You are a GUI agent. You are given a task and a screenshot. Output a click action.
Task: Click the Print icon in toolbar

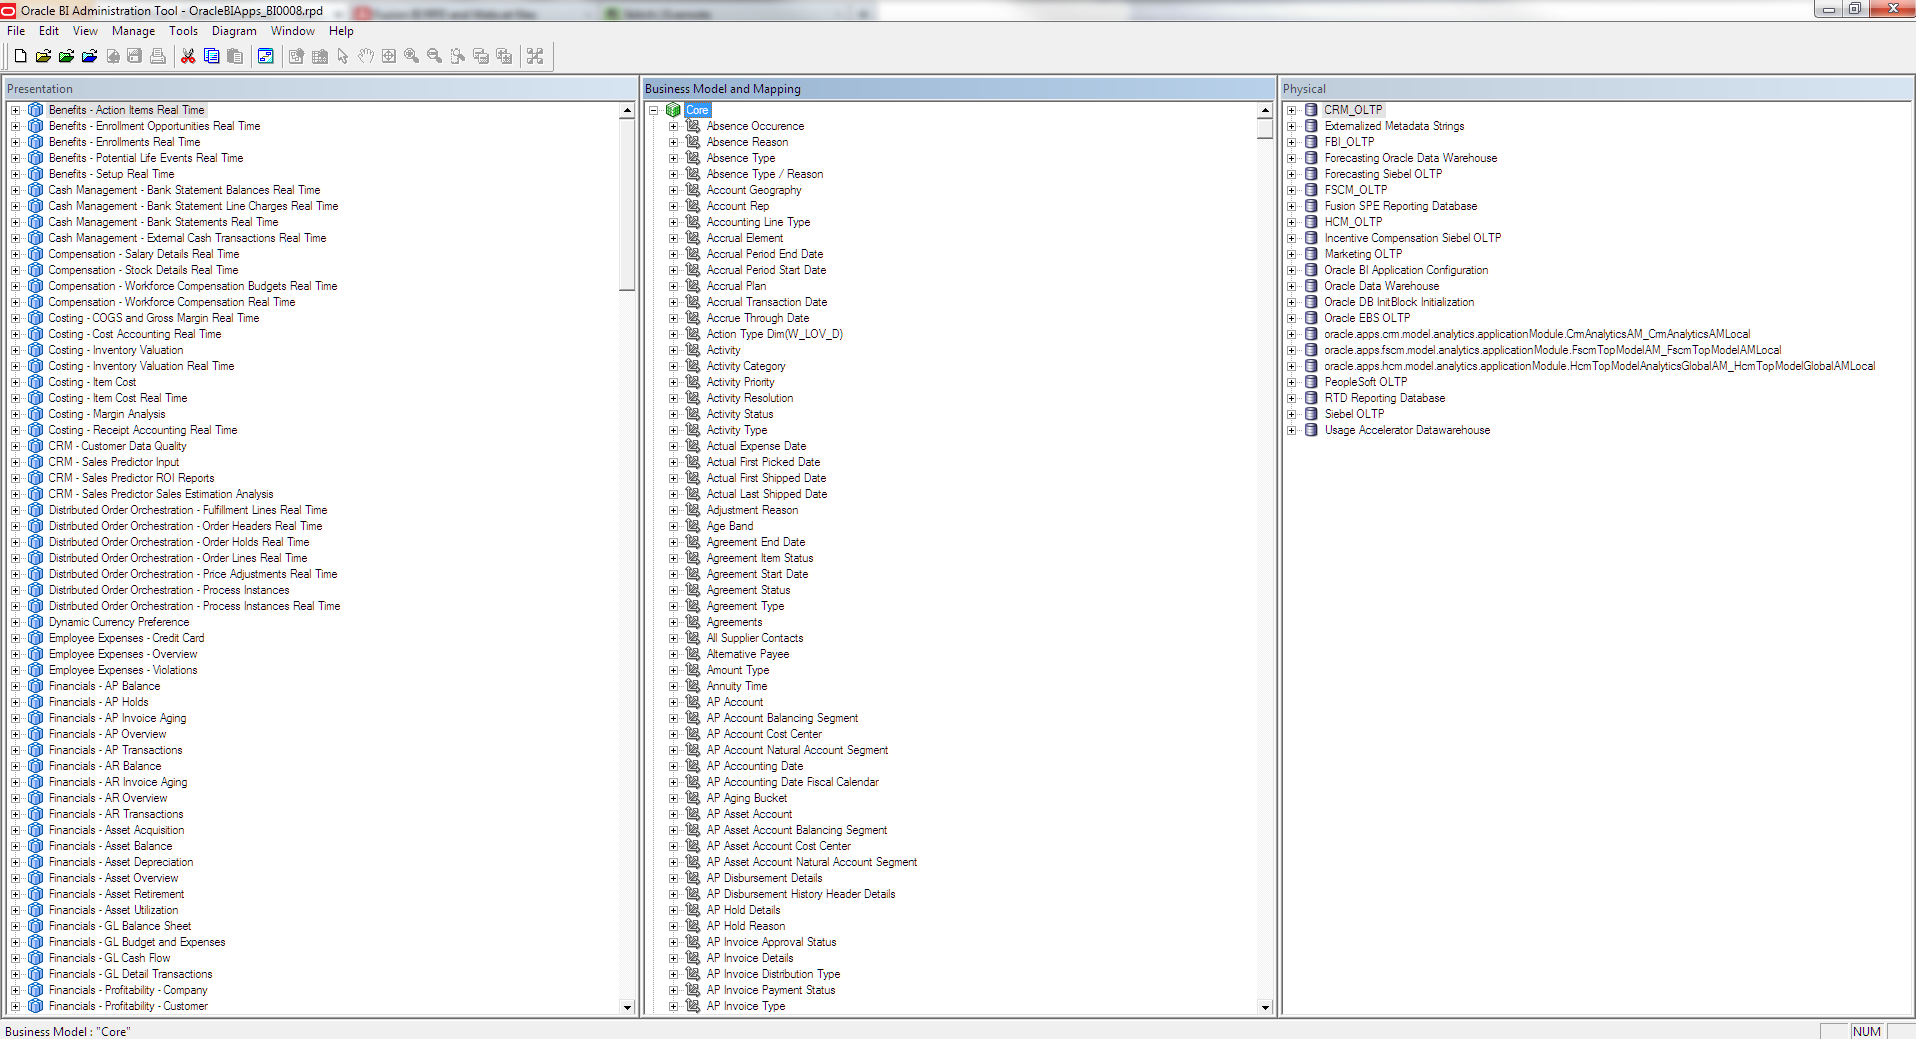[158, 56]
